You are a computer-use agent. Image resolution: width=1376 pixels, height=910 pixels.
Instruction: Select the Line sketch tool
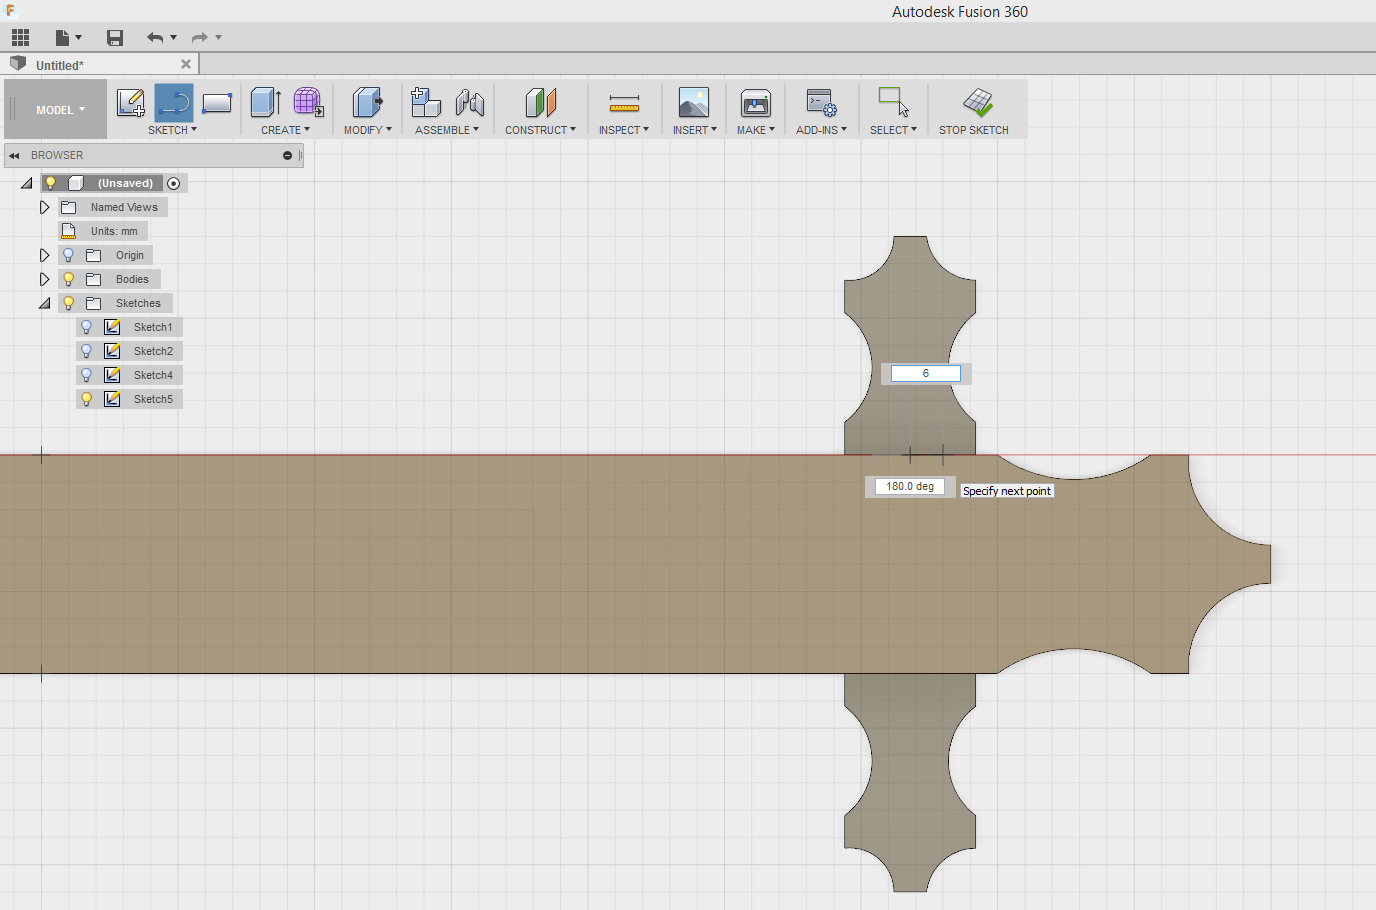pyautogui.click(x=174, y=102)
